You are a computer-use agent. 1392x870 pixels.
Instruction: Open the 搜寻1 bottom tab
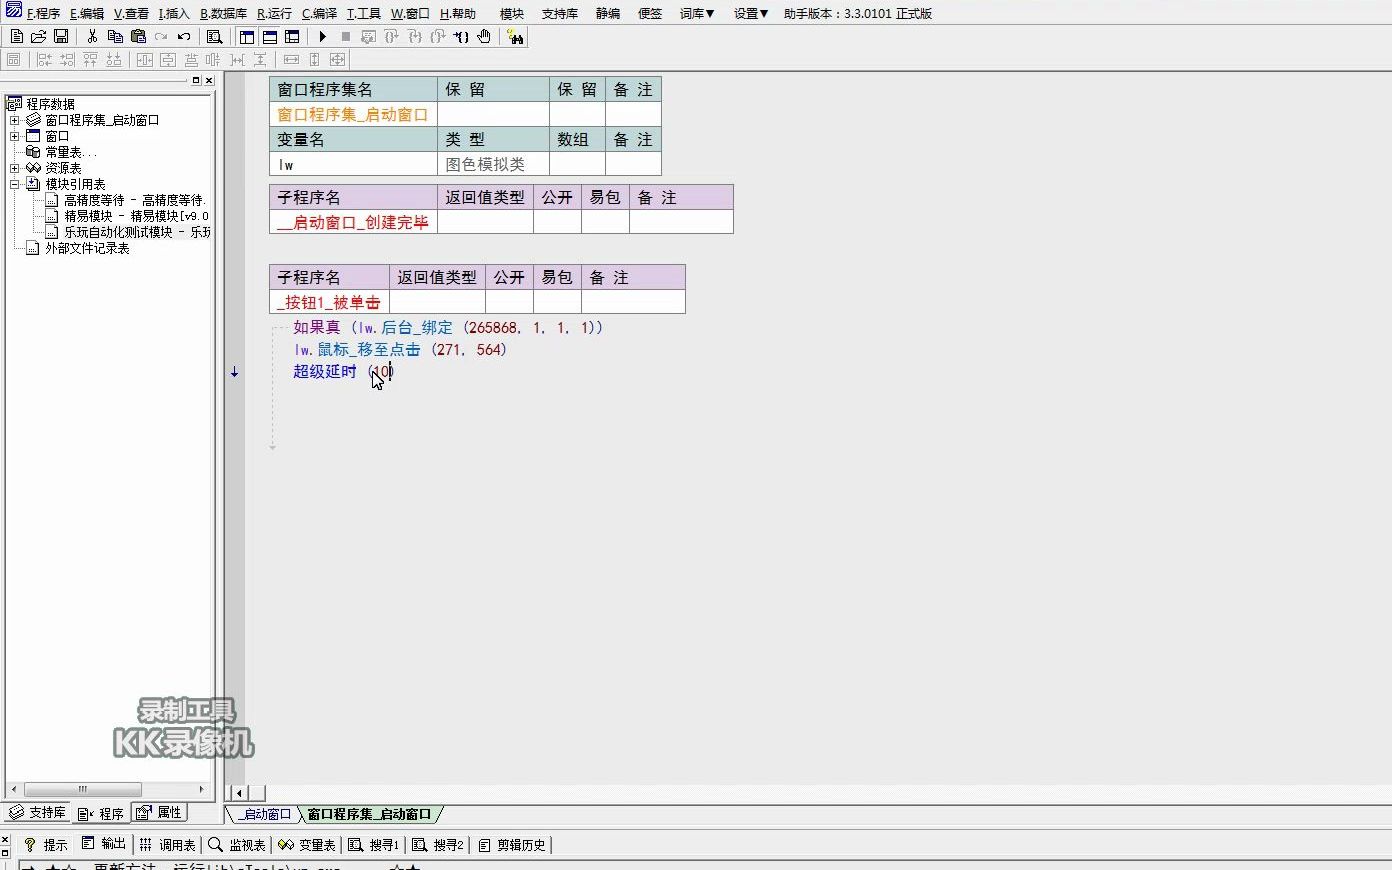pyautogui.click(x=373, y=845)
